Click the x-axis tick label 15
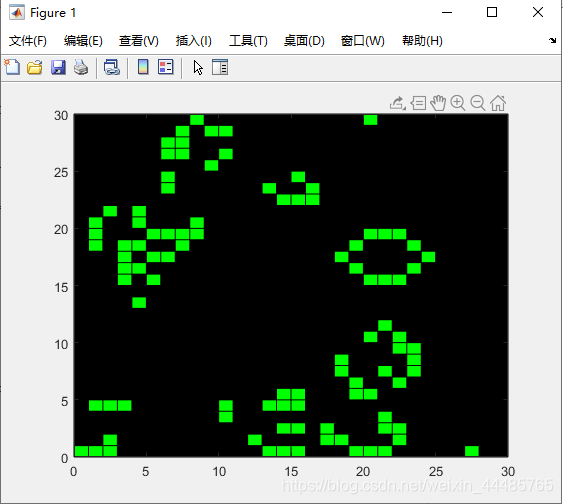 [291, 471]
